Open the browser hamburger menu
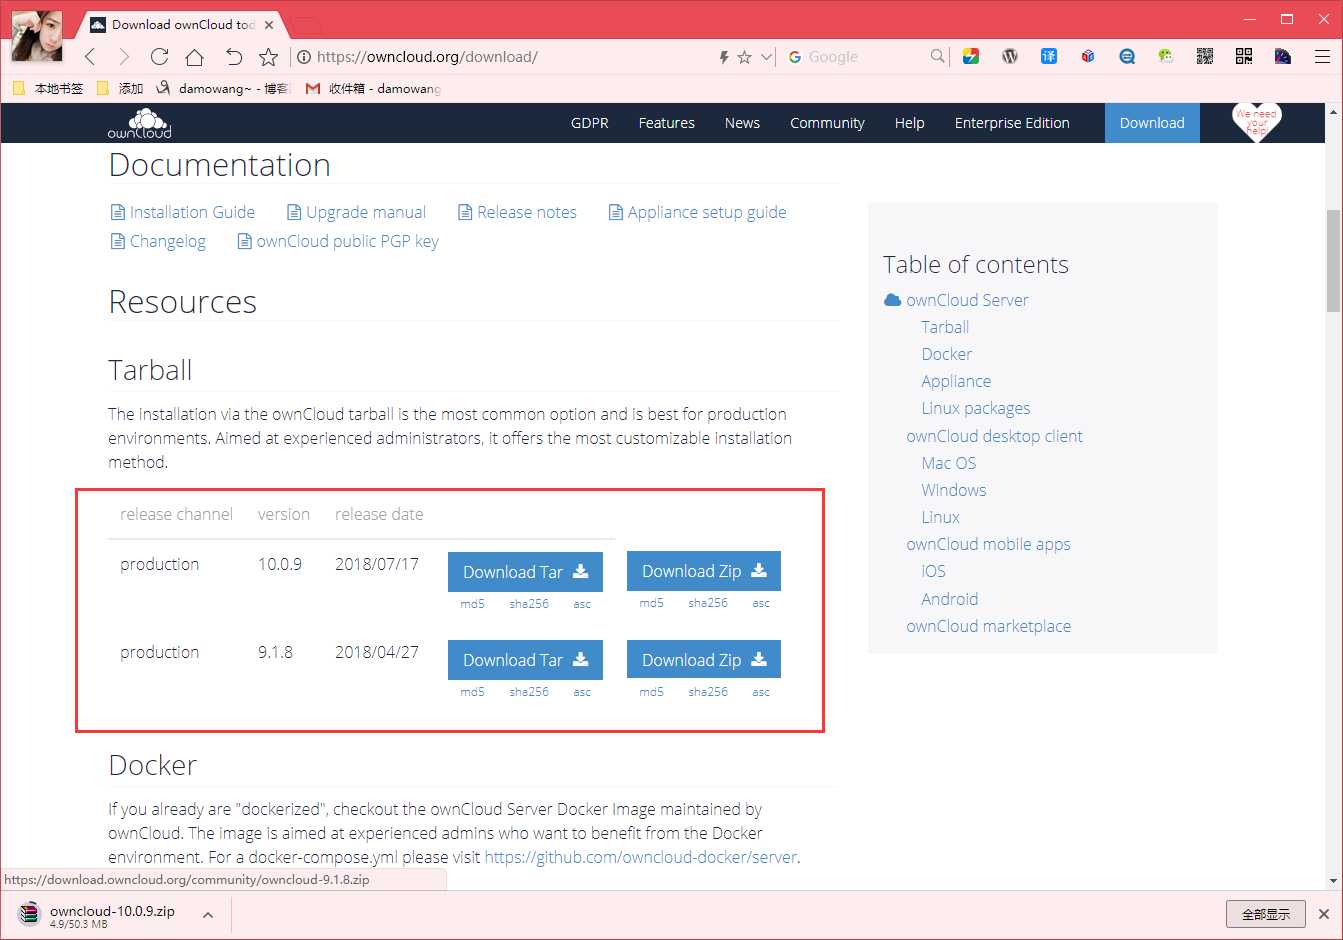Screen dimensions: 1343x940 (1322, 57)
